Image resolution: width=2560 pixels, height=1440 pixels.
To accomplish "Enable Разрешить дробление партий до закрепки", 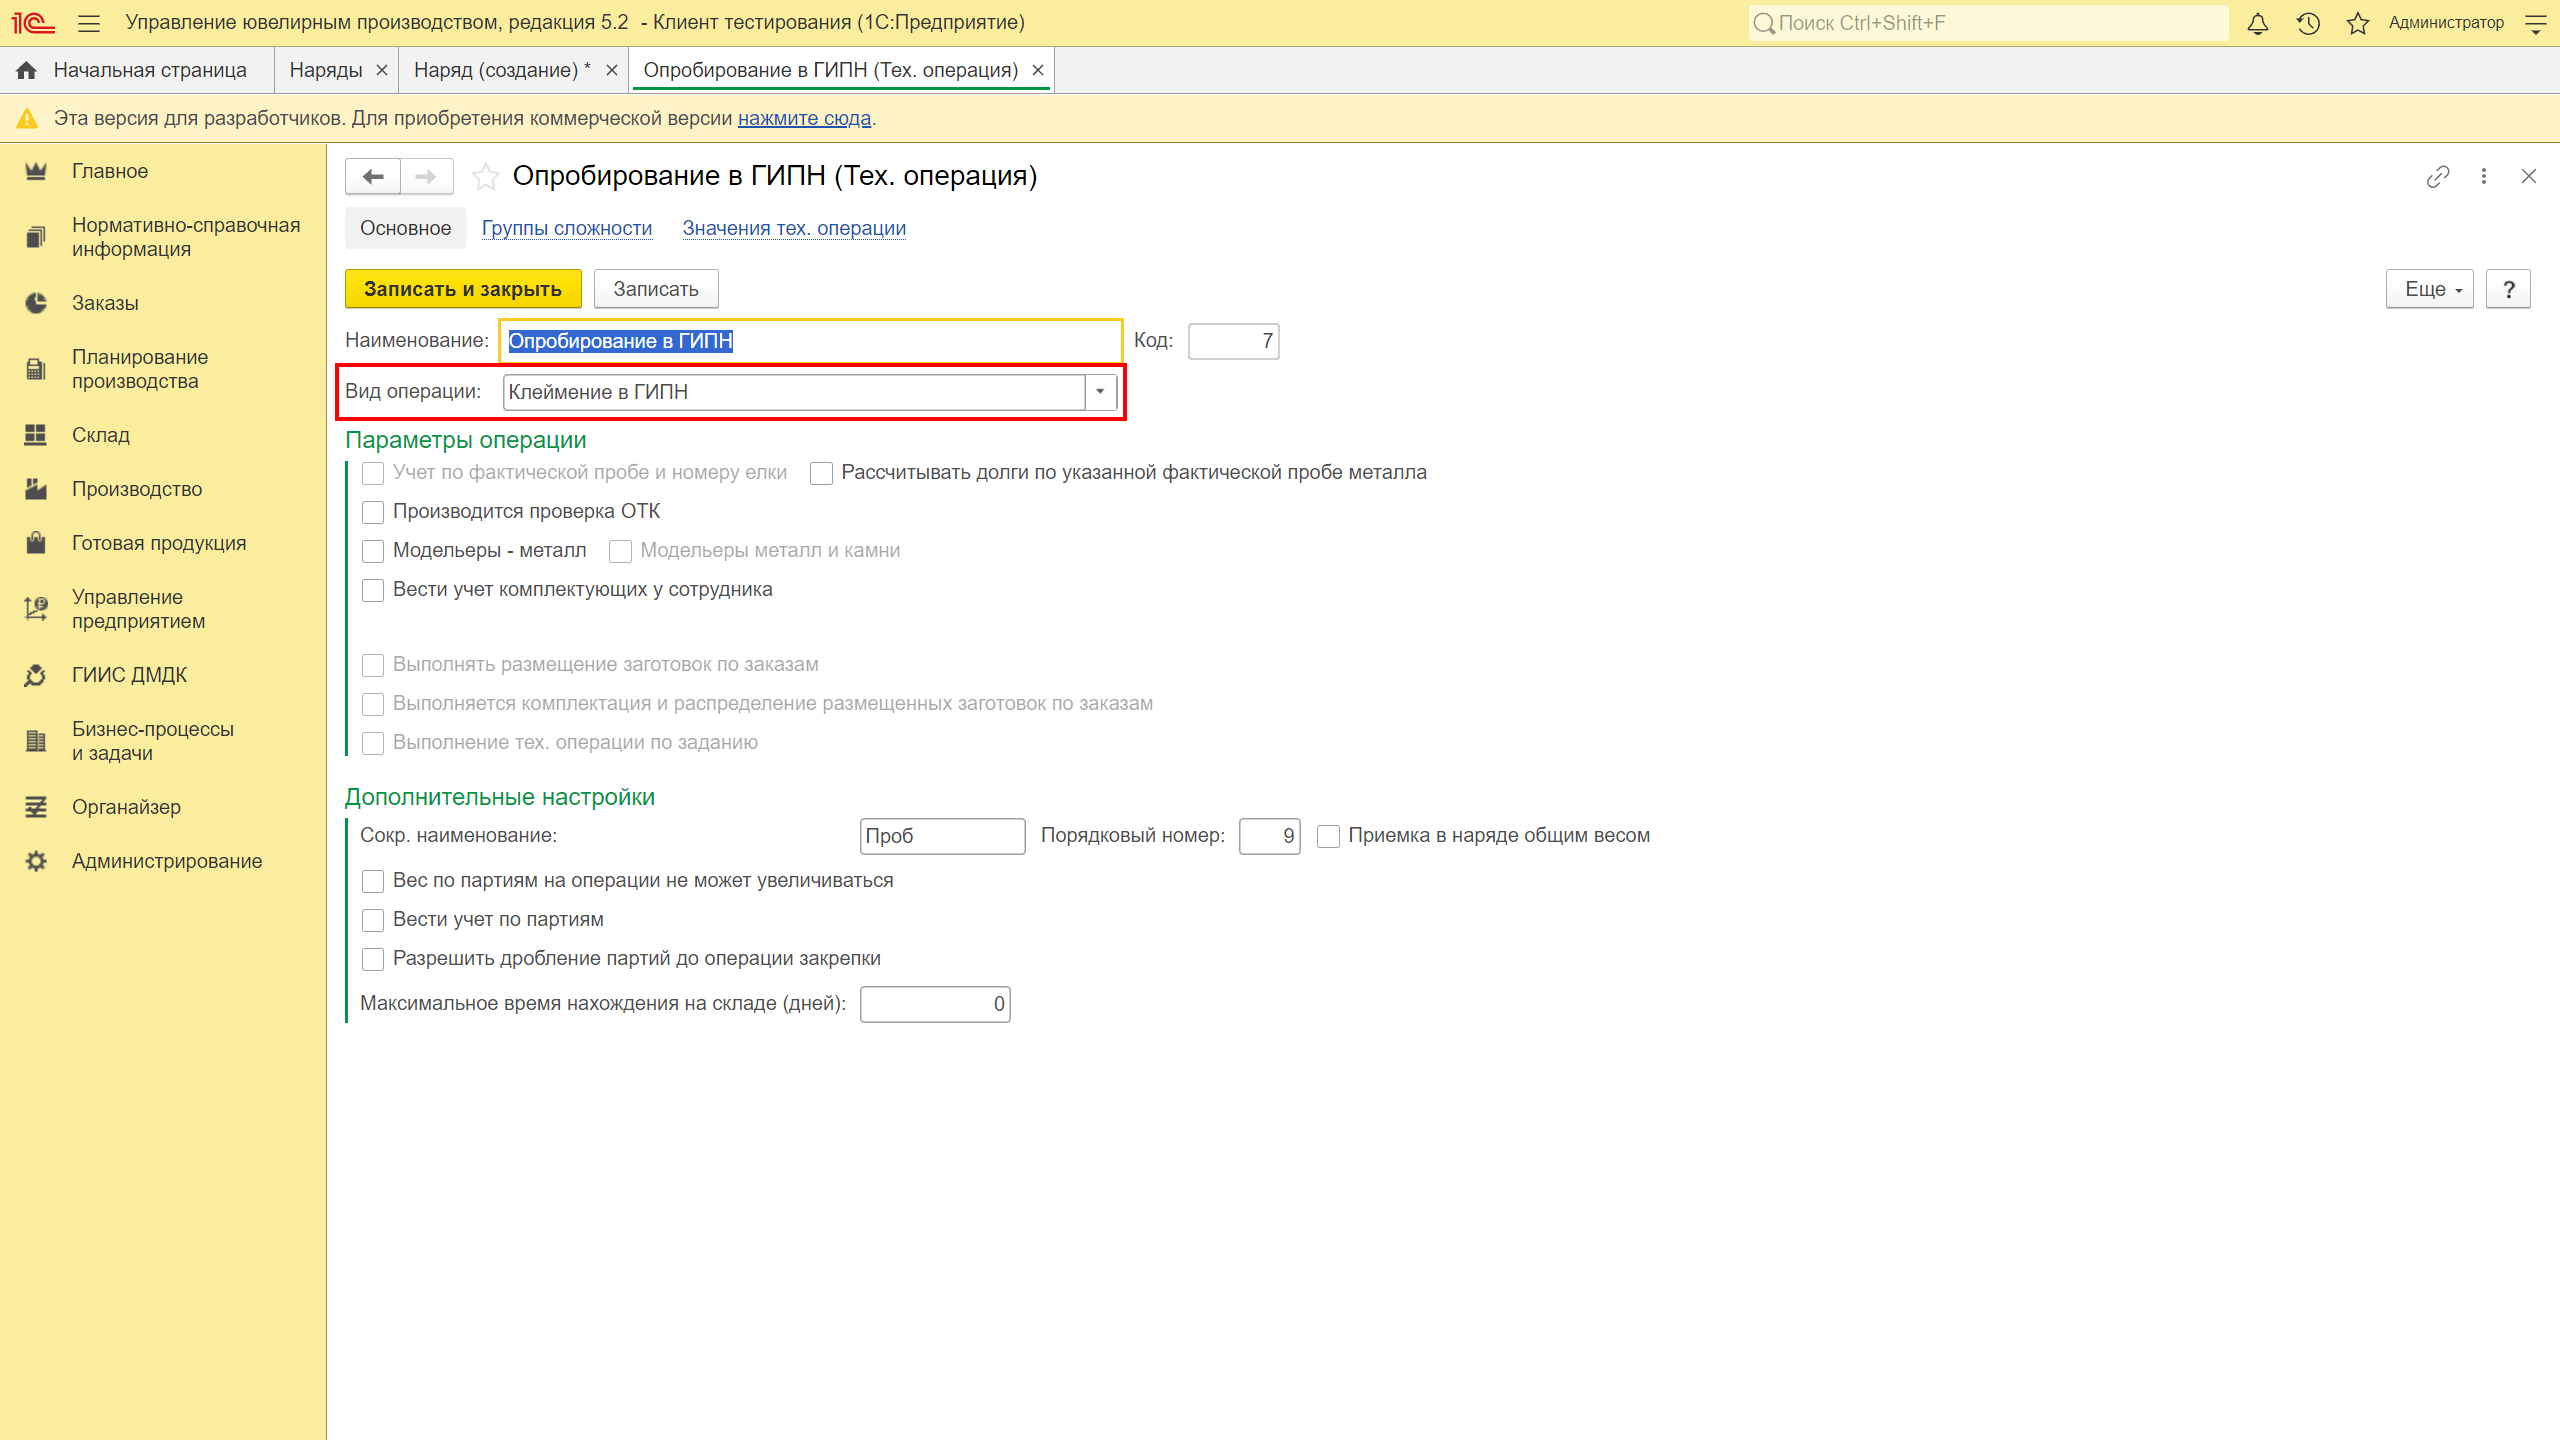I will pos(373,959).
